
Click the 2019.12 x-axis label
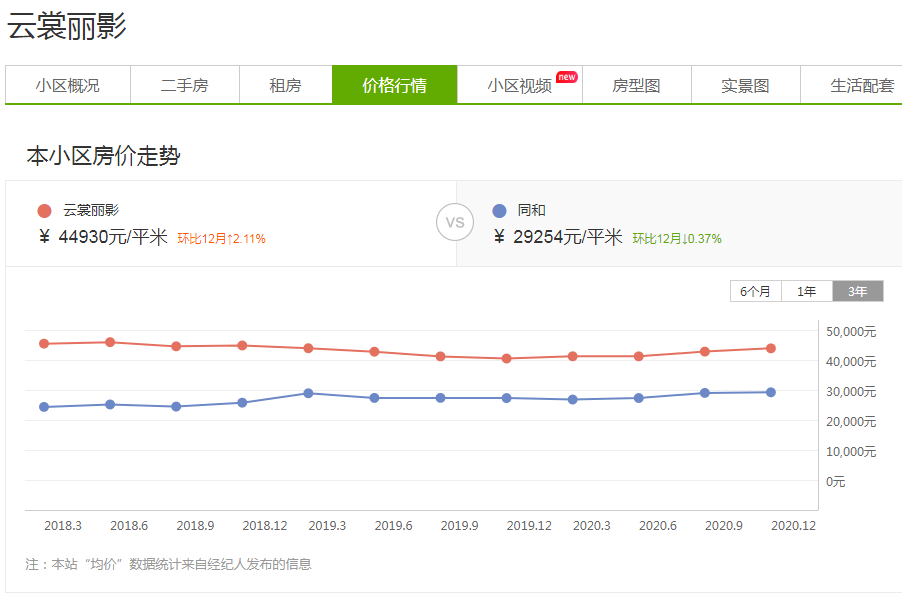[529, 525]
